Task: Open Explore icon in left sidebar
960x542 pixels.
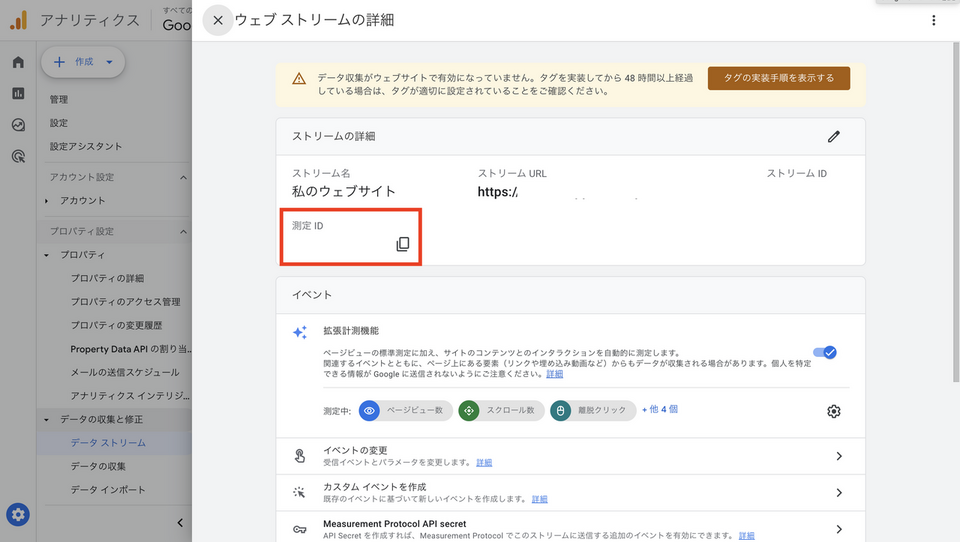Action: [x=18, y=125]
